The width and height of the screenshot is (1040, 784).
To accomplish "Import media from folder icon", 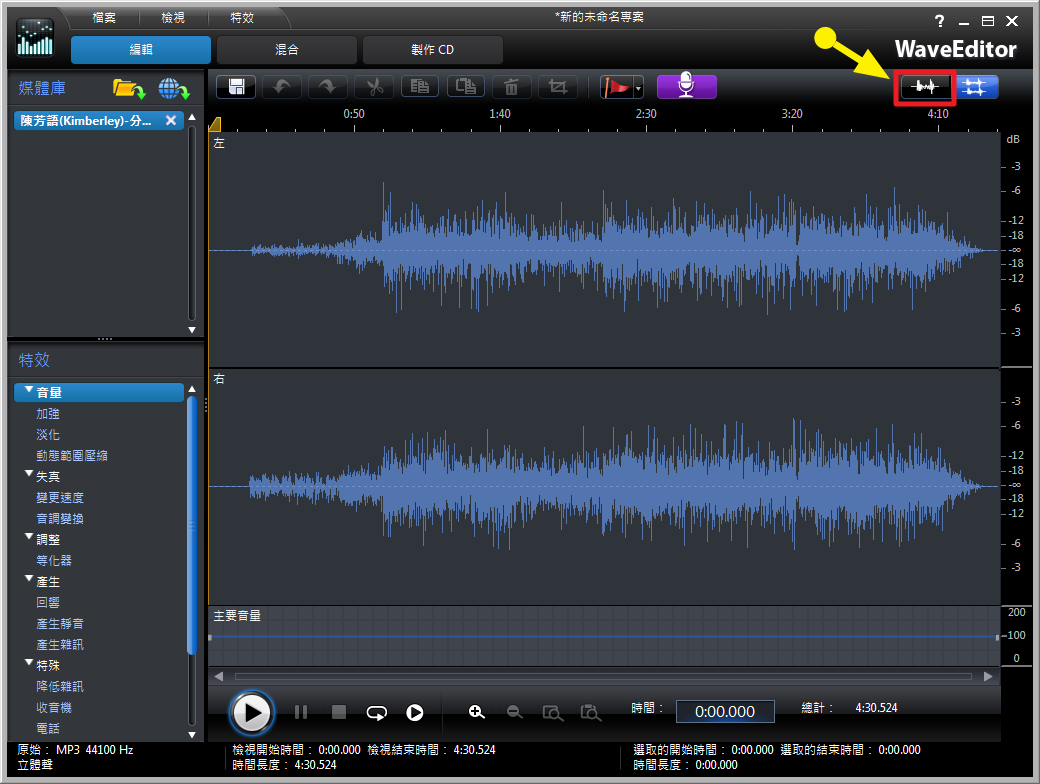I will [x=128, y=89].
